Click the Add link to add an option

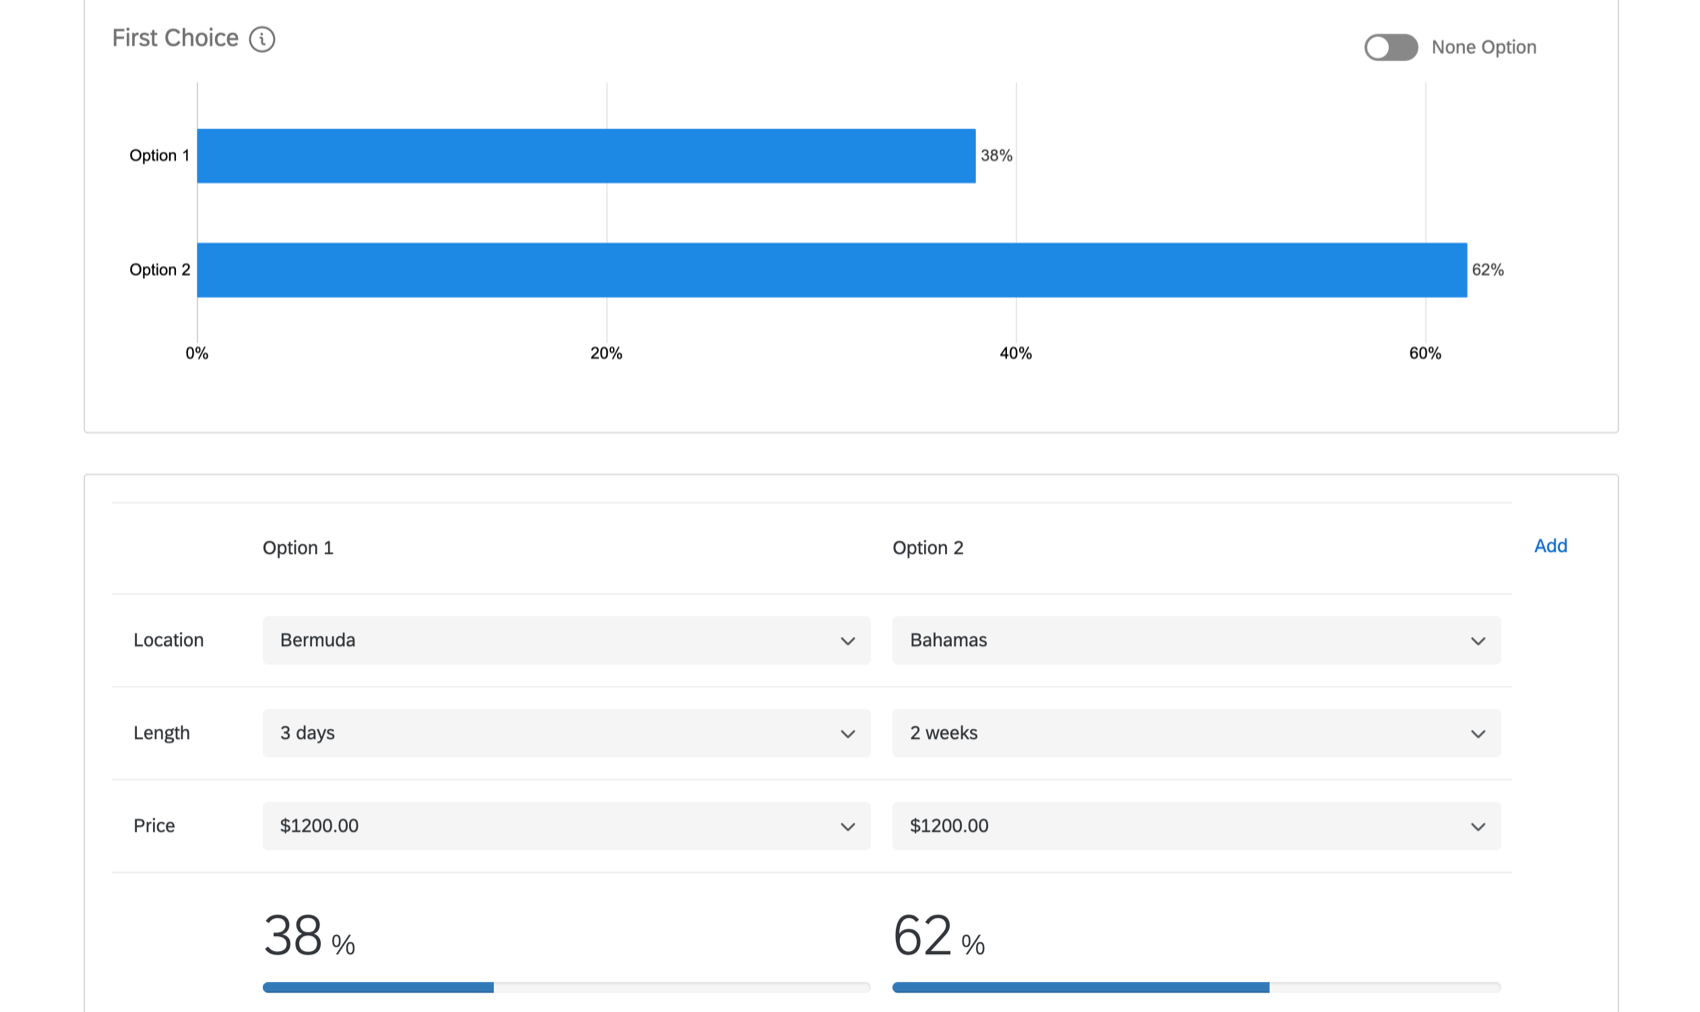(x=1550, y=546)
